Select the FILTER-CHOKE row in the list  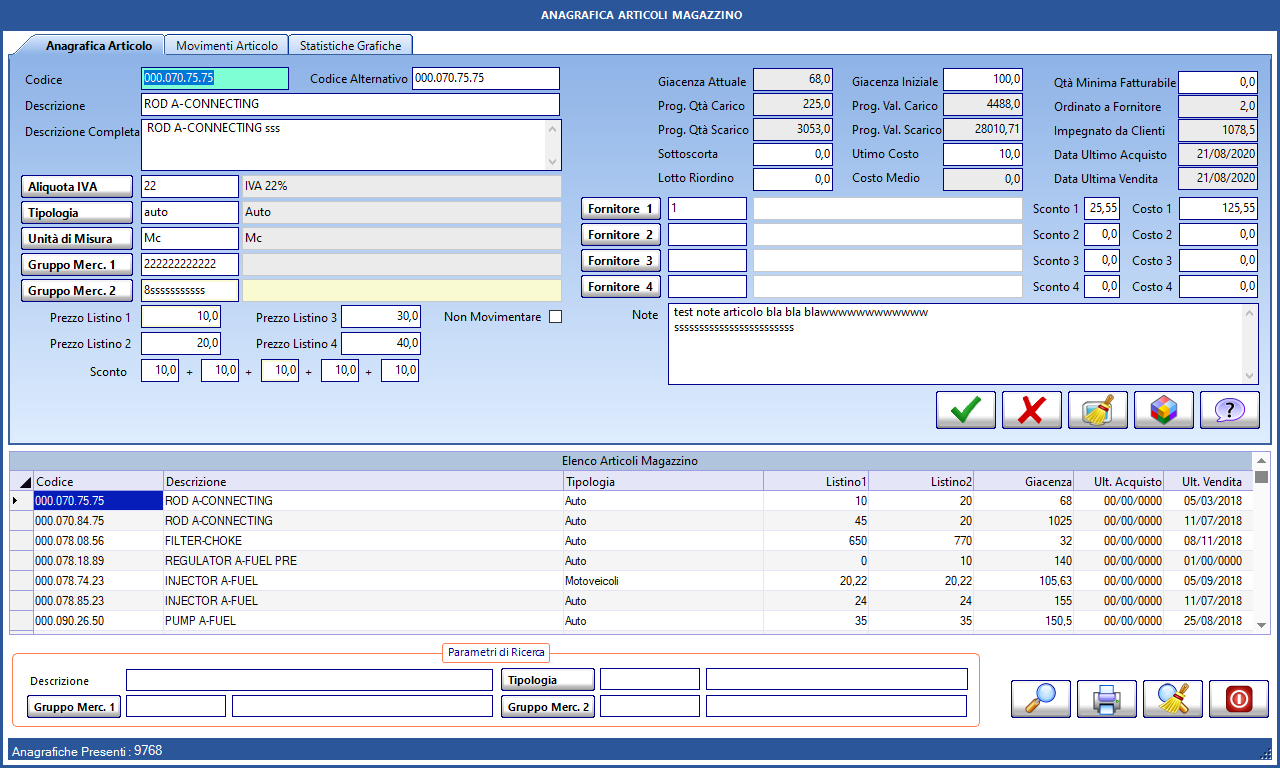tap(300, 541)
